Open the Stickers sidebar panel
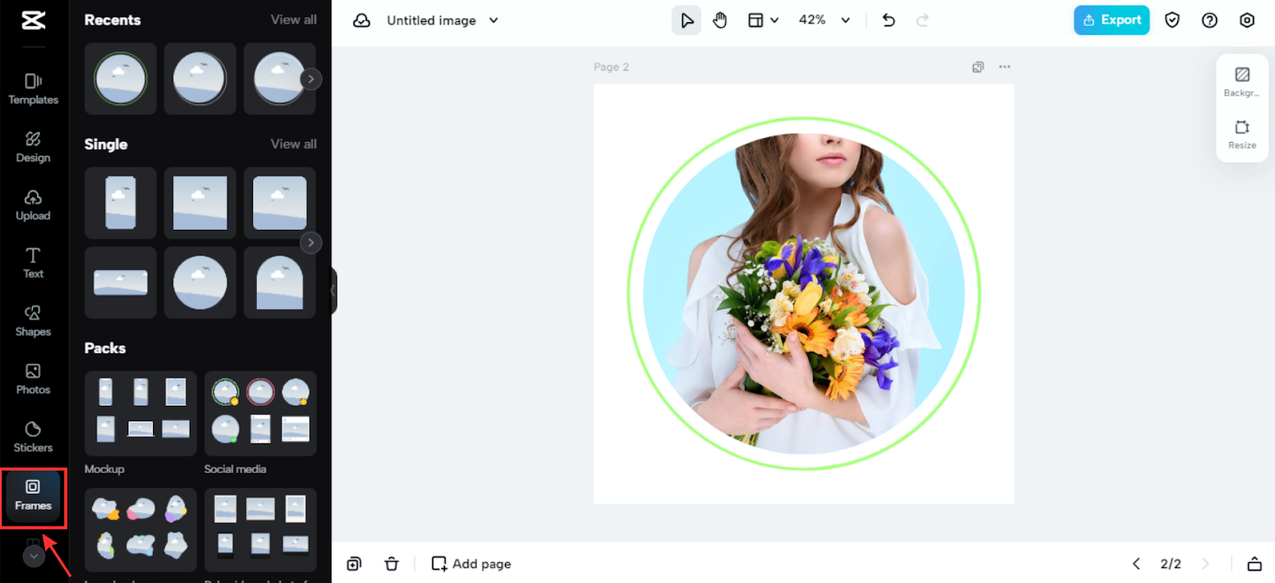The height and width of the screenshot is (583, 1275). 33,436
